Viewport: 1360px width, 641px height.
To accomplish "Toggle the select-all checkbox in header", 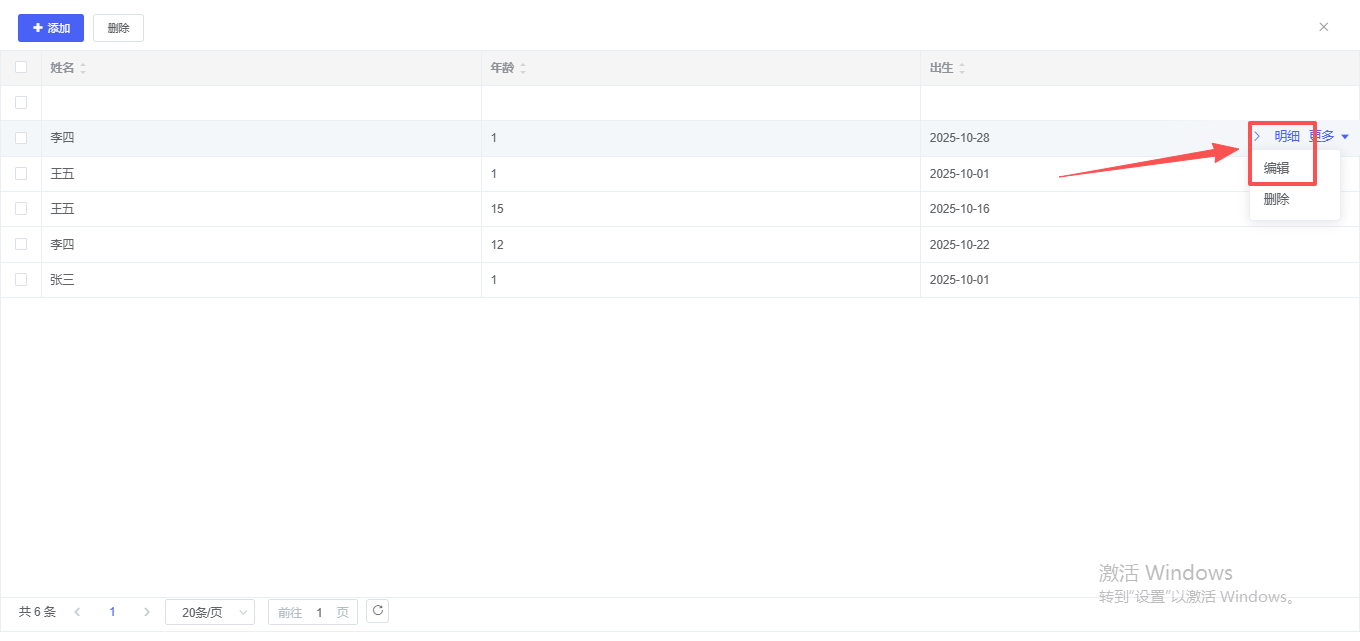I will (x=21, y=68).
